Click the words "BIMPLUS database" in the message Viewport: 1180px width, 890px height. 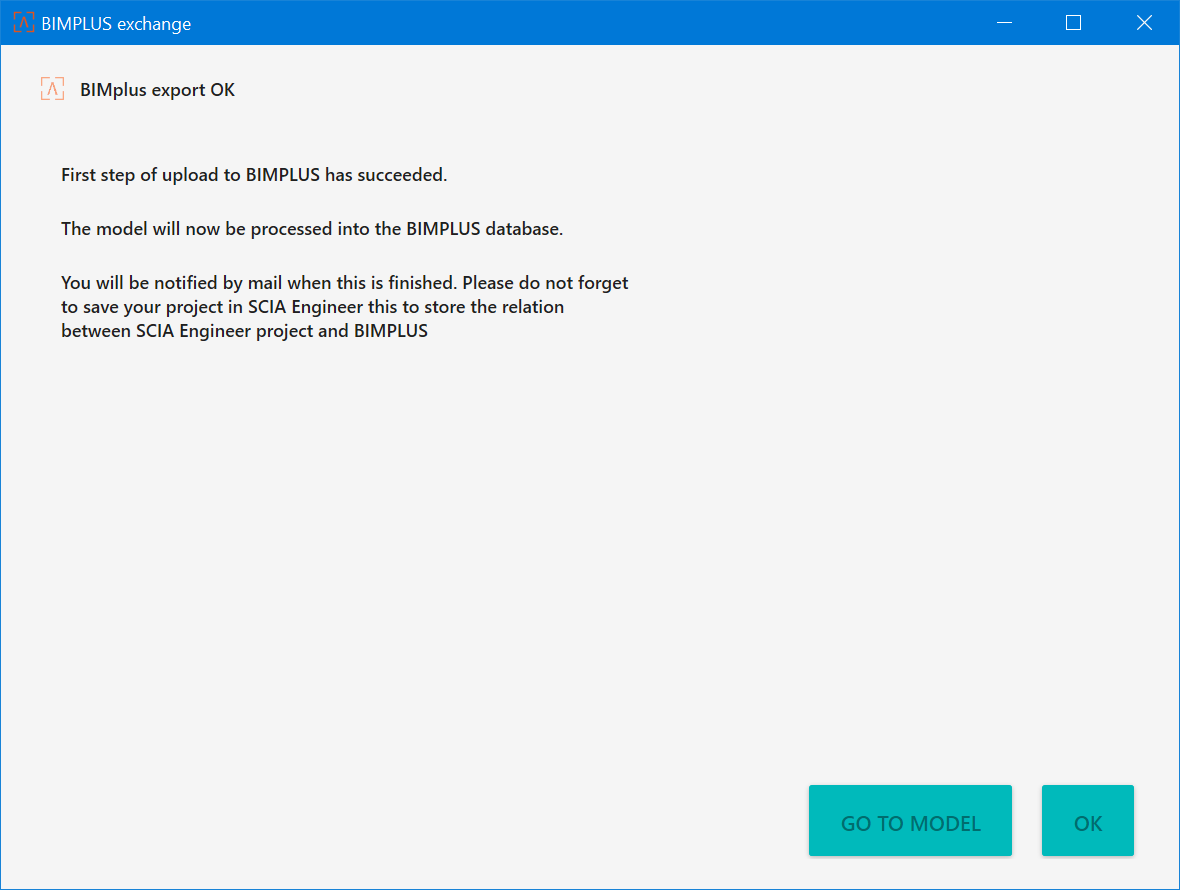[484, 229]
